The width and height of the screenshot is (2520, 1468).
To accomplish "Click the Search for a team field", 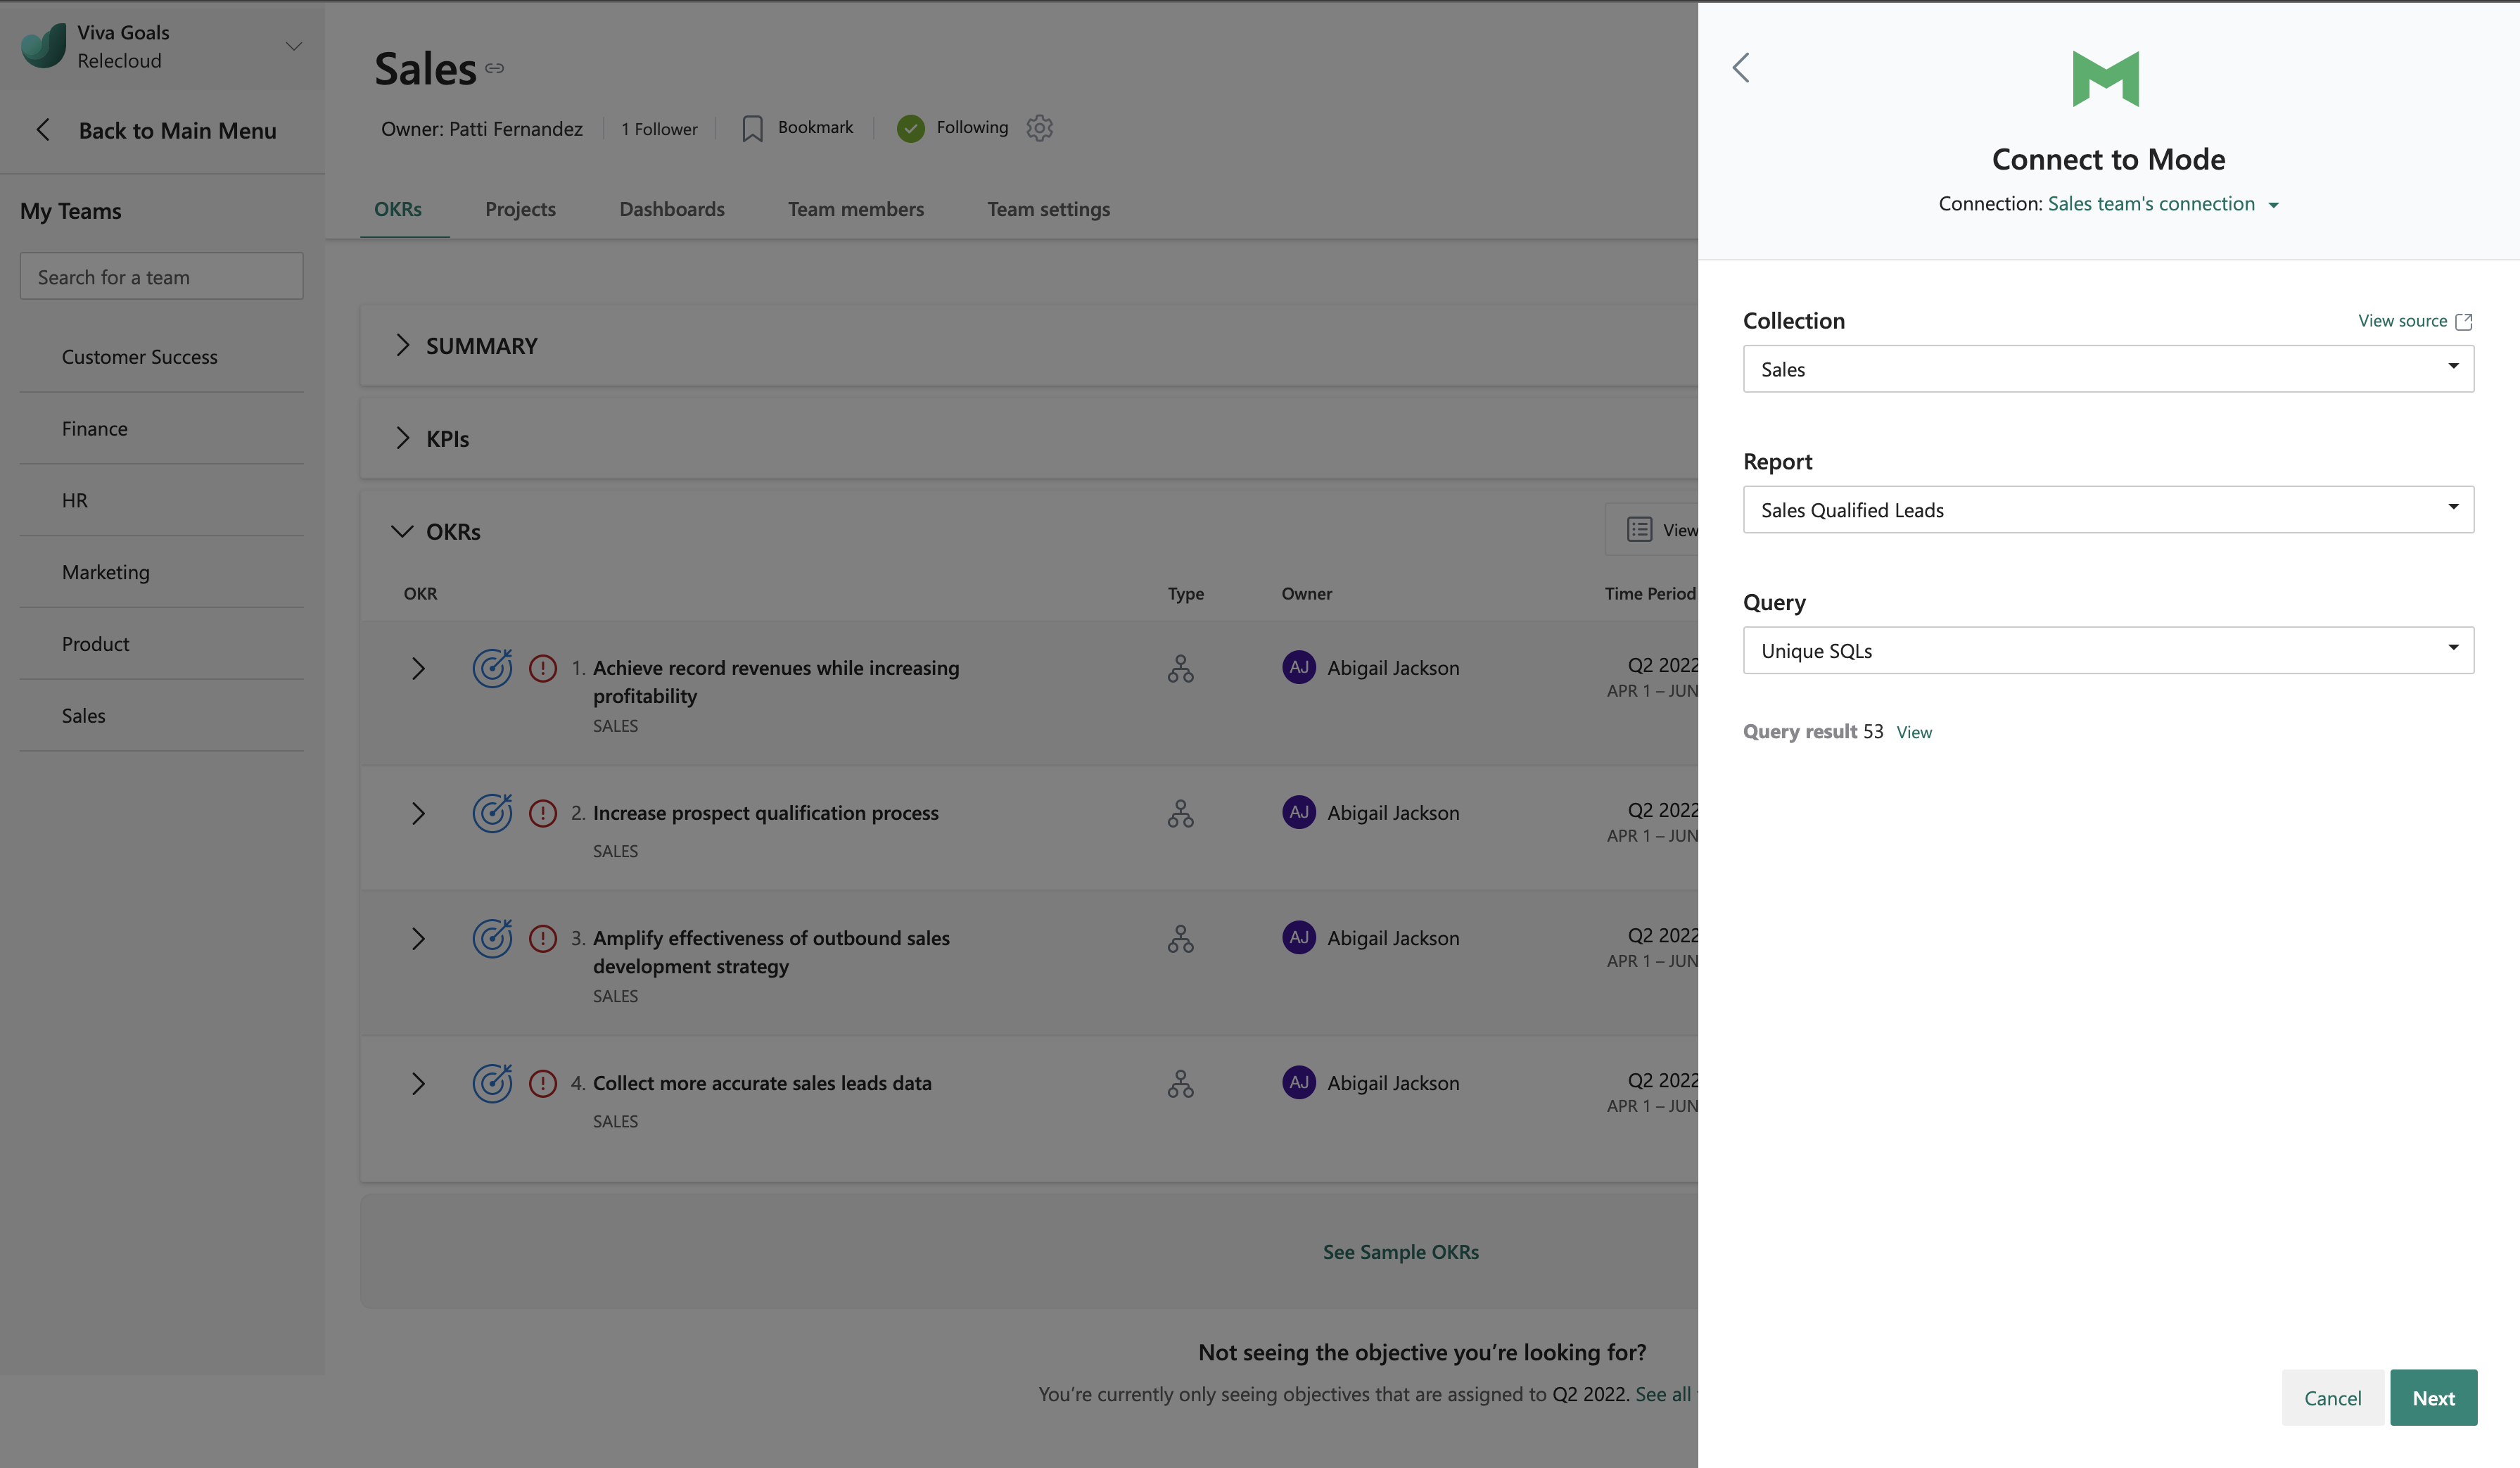I will (161, 277).
